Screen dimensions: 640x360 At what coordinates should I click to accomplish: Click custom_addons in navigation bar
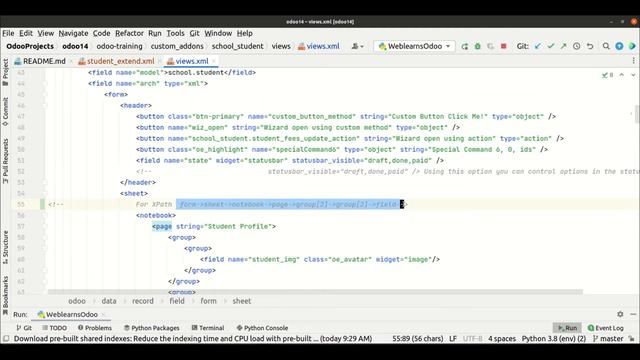177,46
